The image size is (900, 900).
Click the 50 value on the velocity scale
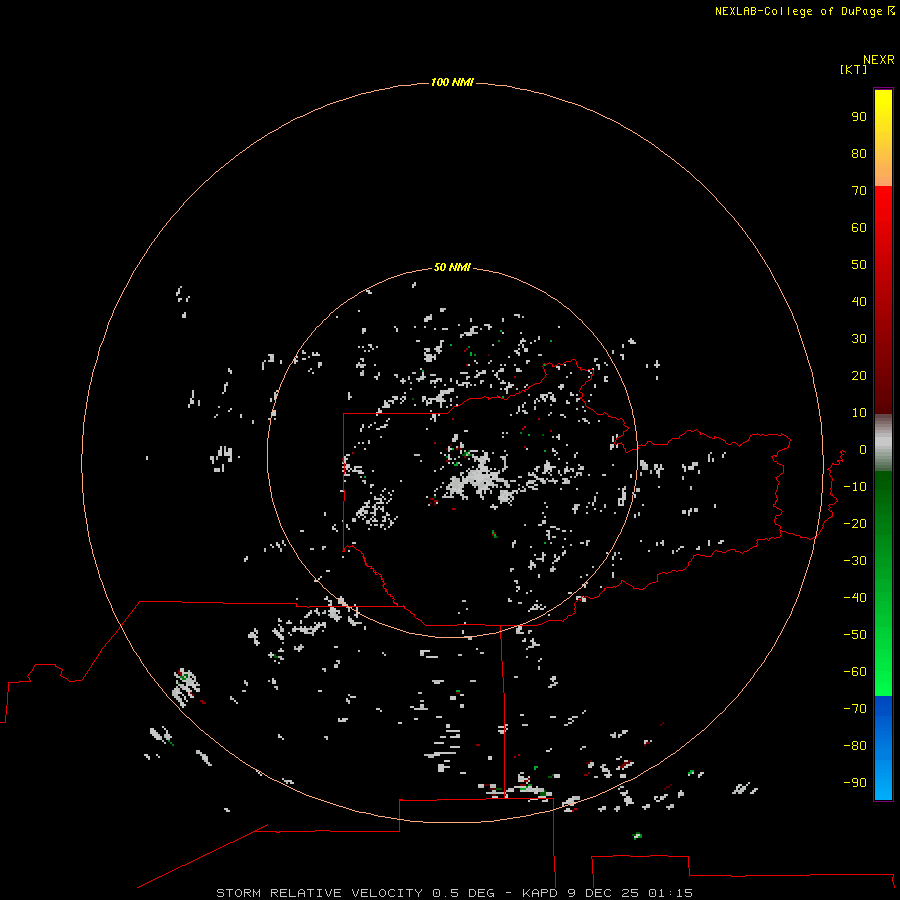(x=859, y=265)
